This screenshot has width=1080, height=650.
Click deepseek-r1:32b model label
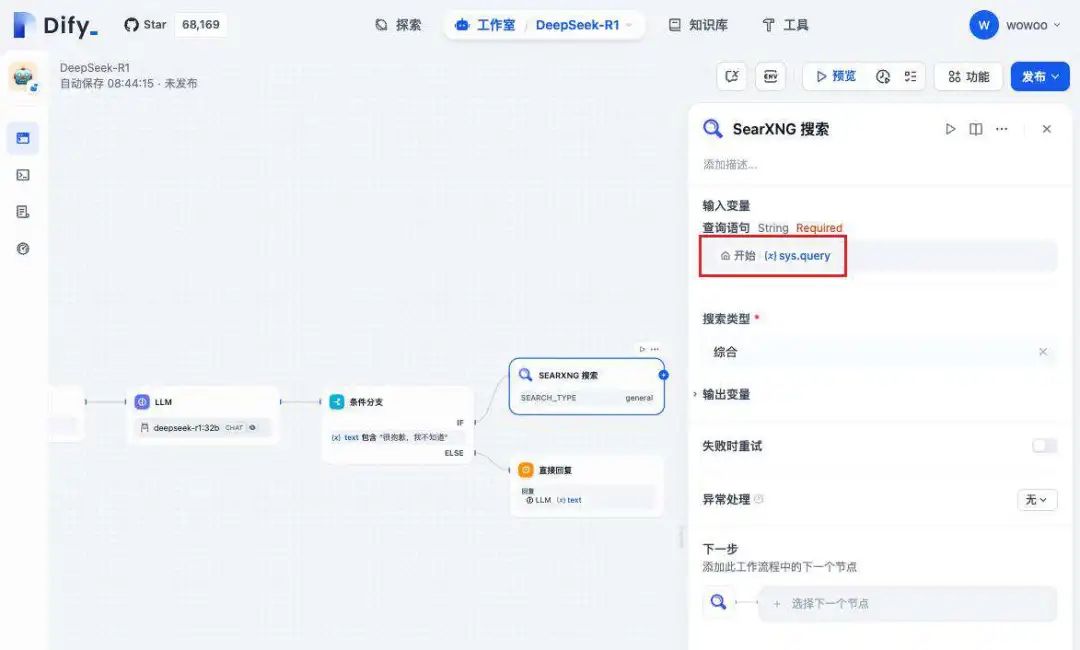tap(186, 428)
